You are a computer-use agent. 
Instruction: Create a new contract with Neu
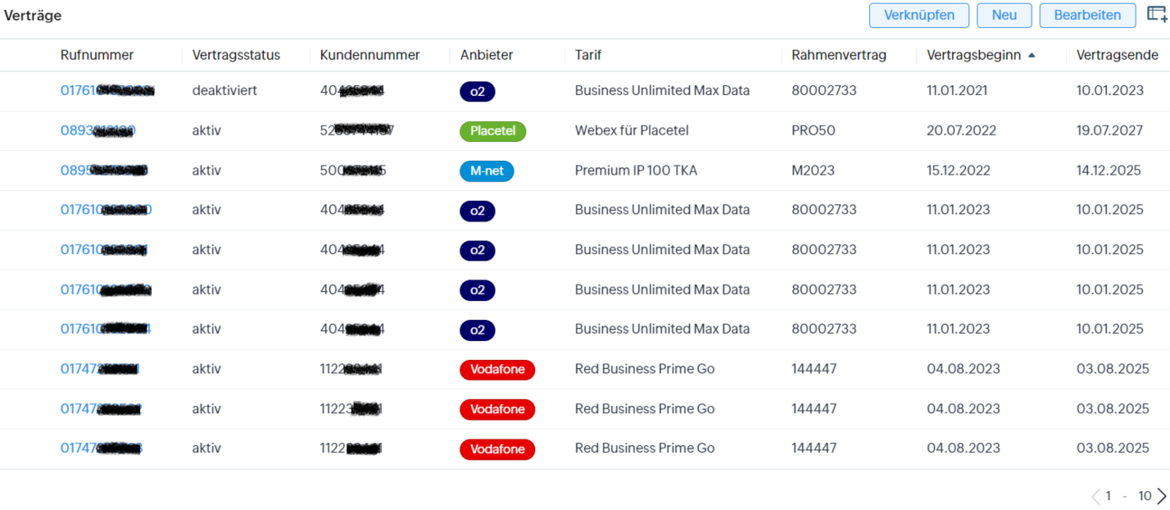point(1004,15)
